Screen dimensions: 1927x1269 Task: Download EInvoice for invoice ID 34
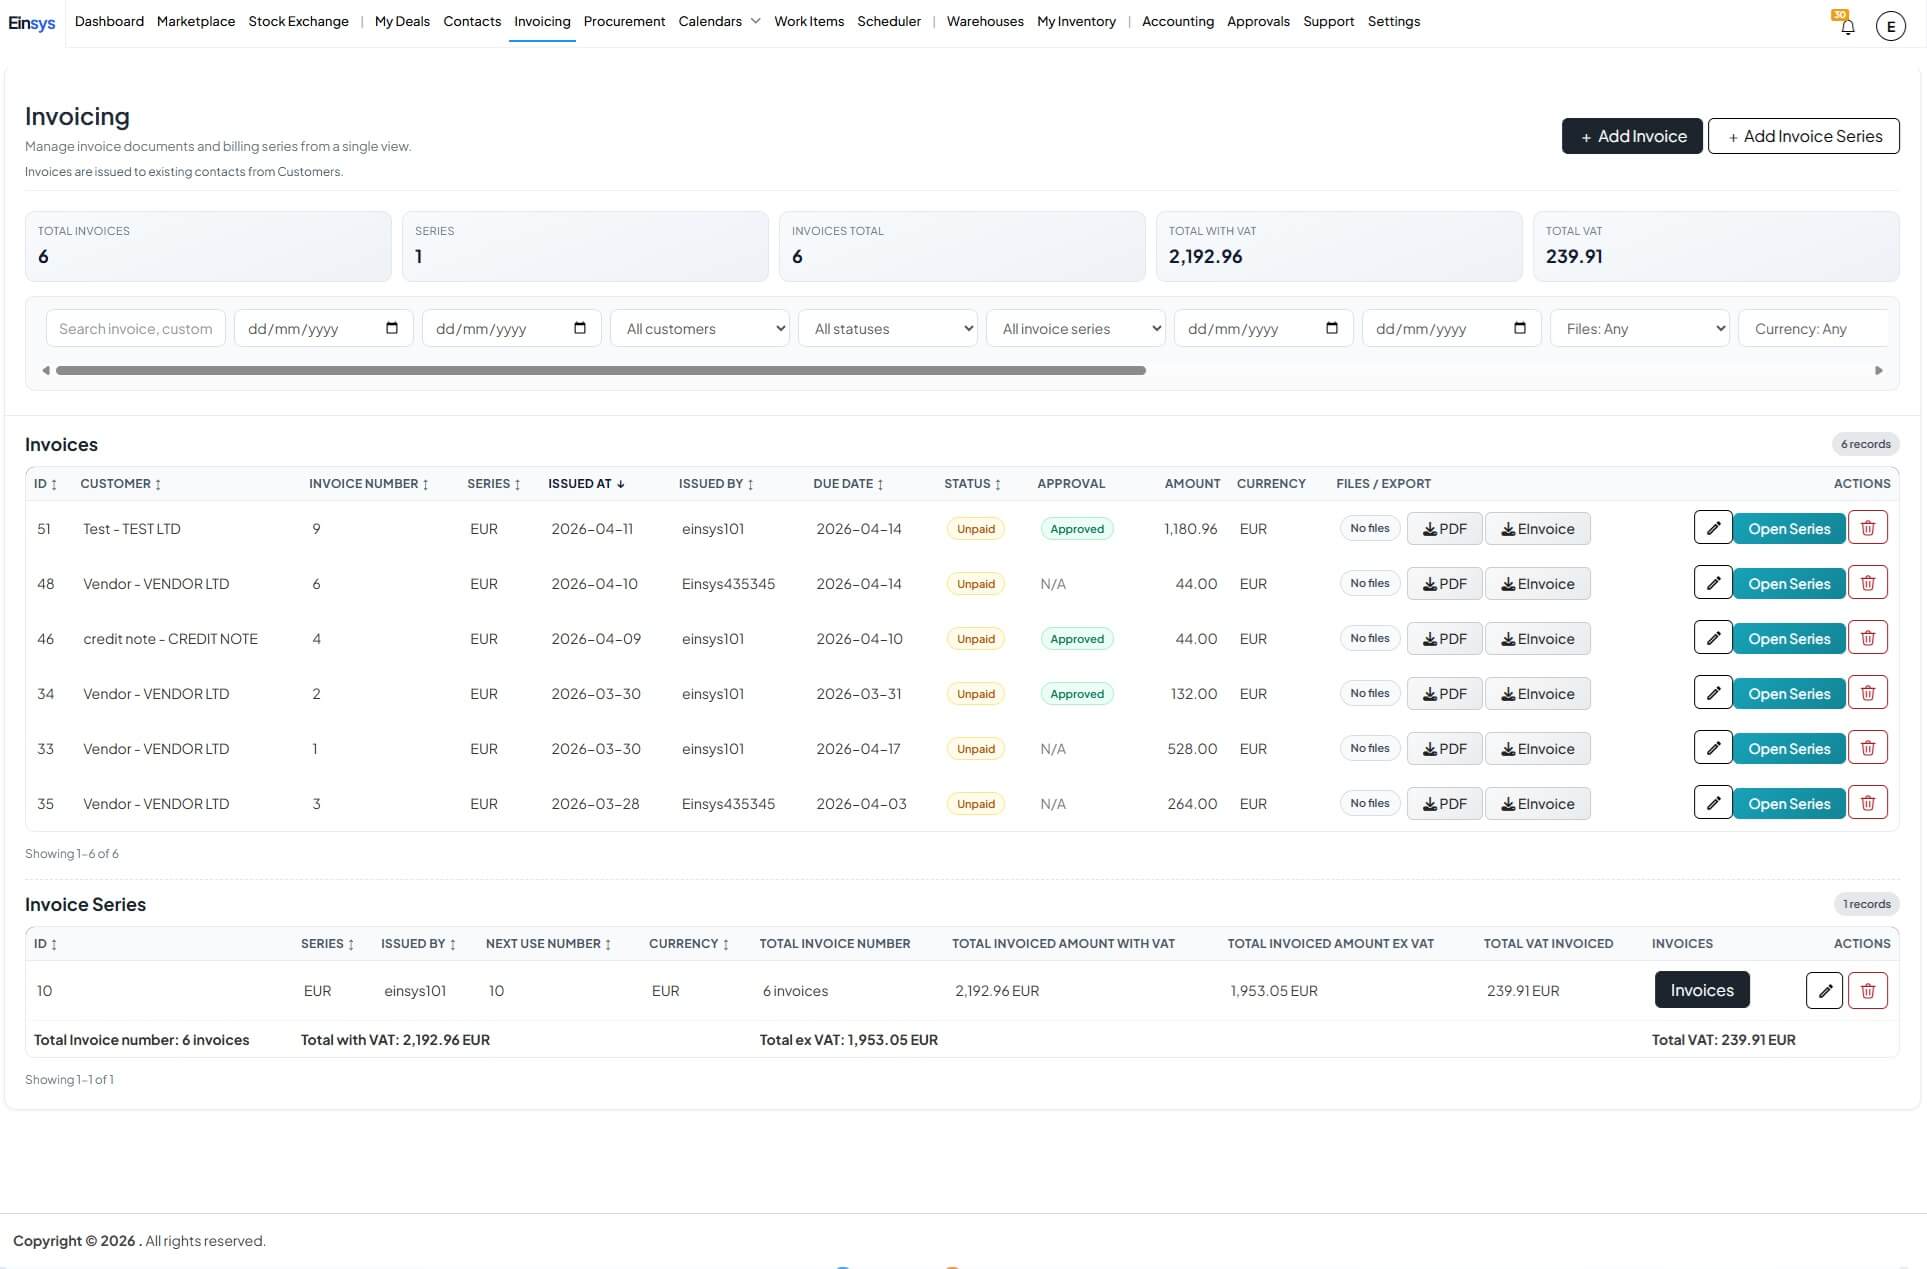[x=1537, y=694]
